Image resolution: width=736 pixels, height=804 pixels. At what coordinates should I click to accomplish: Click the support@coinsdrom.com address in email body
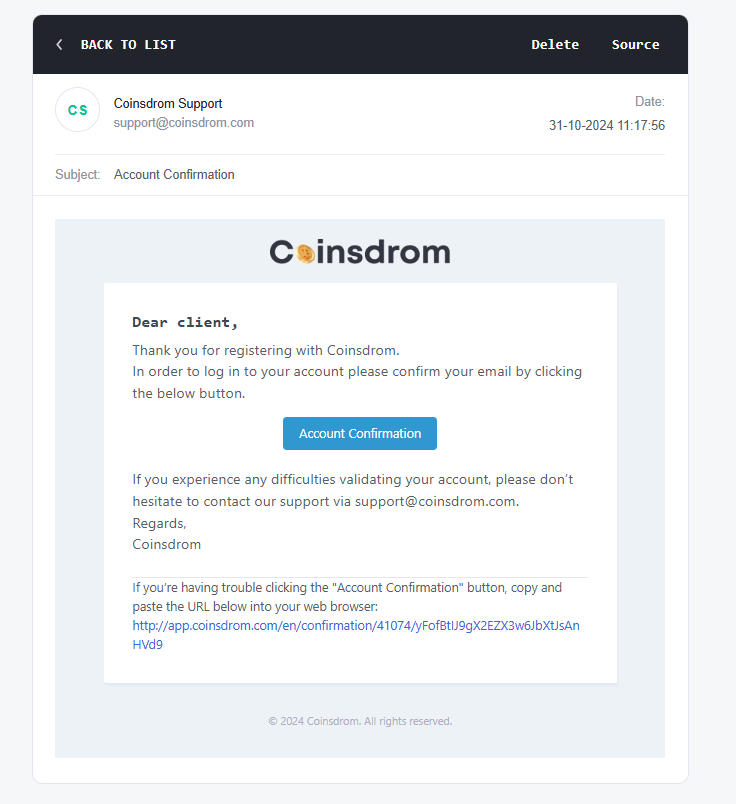(x=436, y=501)
